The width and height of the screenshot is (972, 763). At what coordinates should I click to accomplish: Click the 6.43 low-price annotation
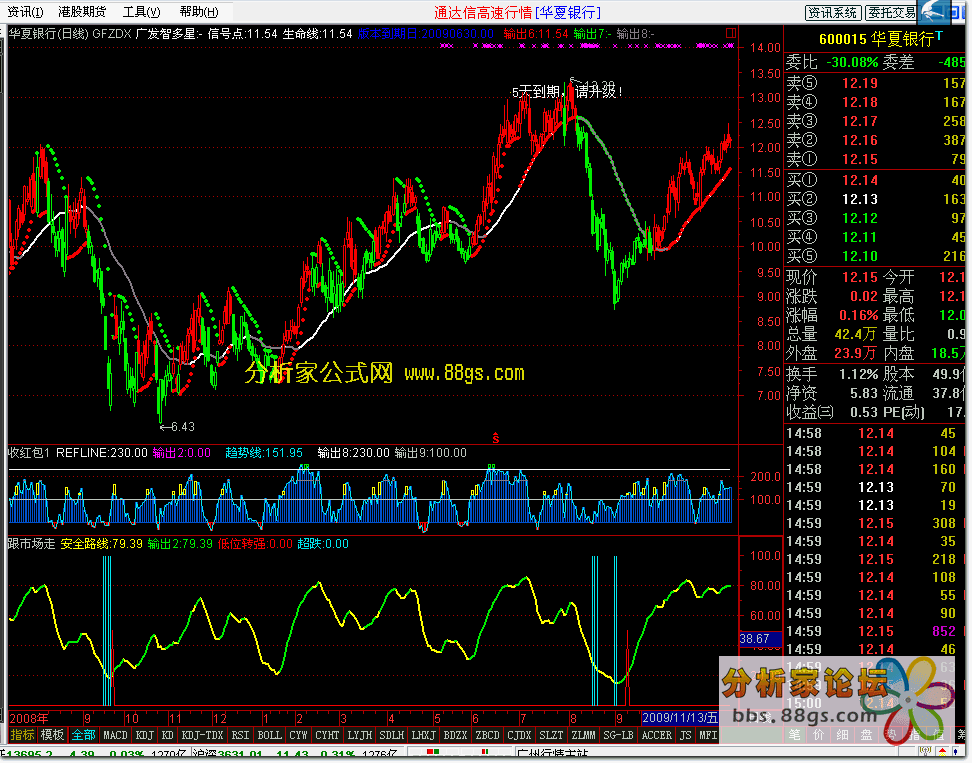[178, 428]
